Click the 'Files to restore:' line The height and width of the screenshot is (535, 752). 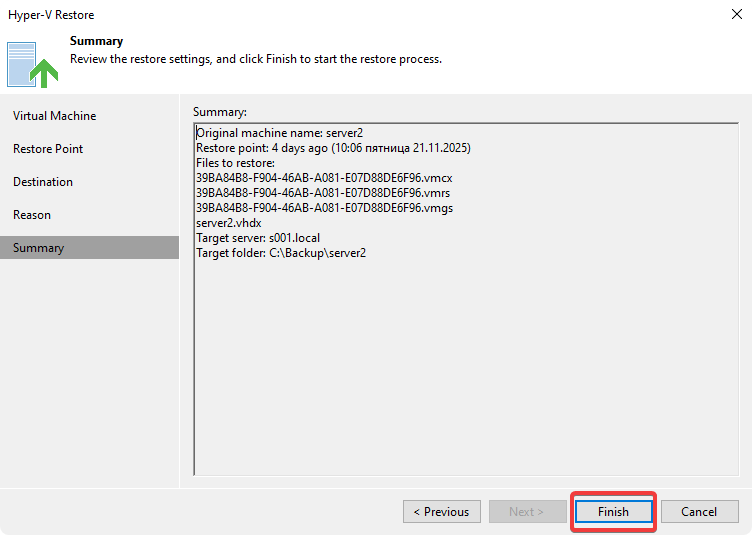coord(234,163)
